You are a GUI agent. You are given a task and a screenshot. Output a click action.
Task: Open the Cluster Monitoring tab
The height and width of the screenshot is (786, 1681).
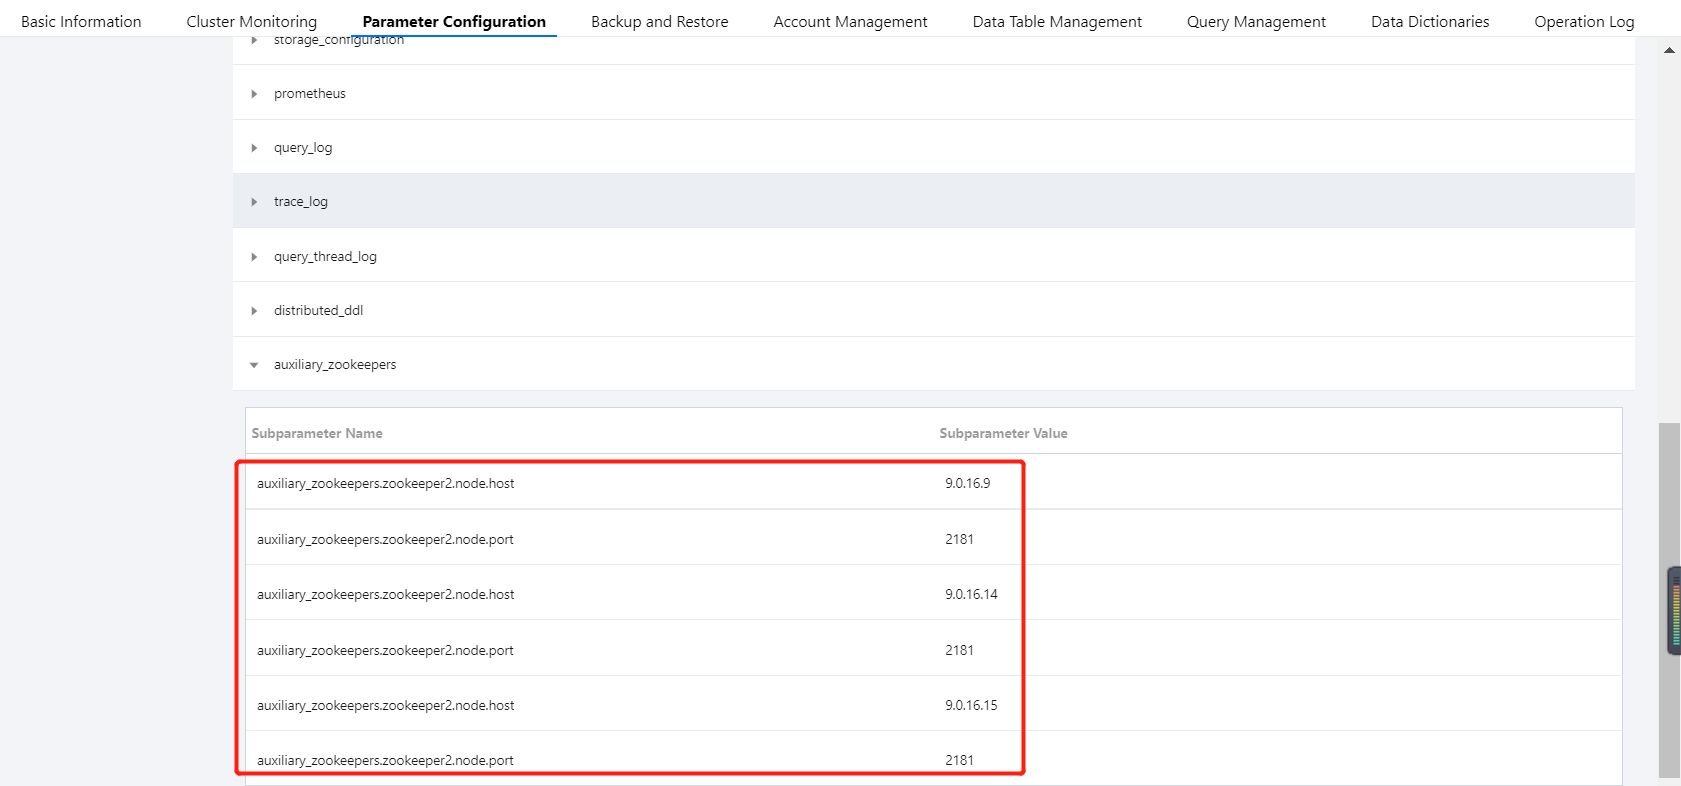point(251,21)
